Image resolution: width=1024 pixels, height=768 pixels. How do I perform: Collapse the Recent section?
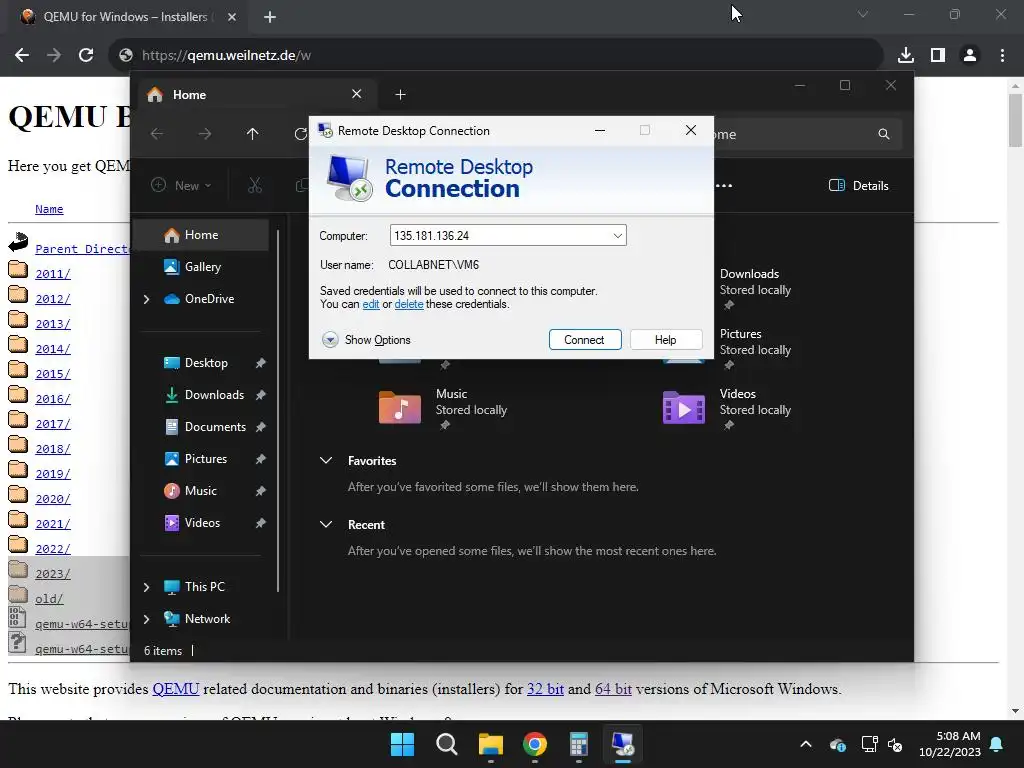(326, 524)
